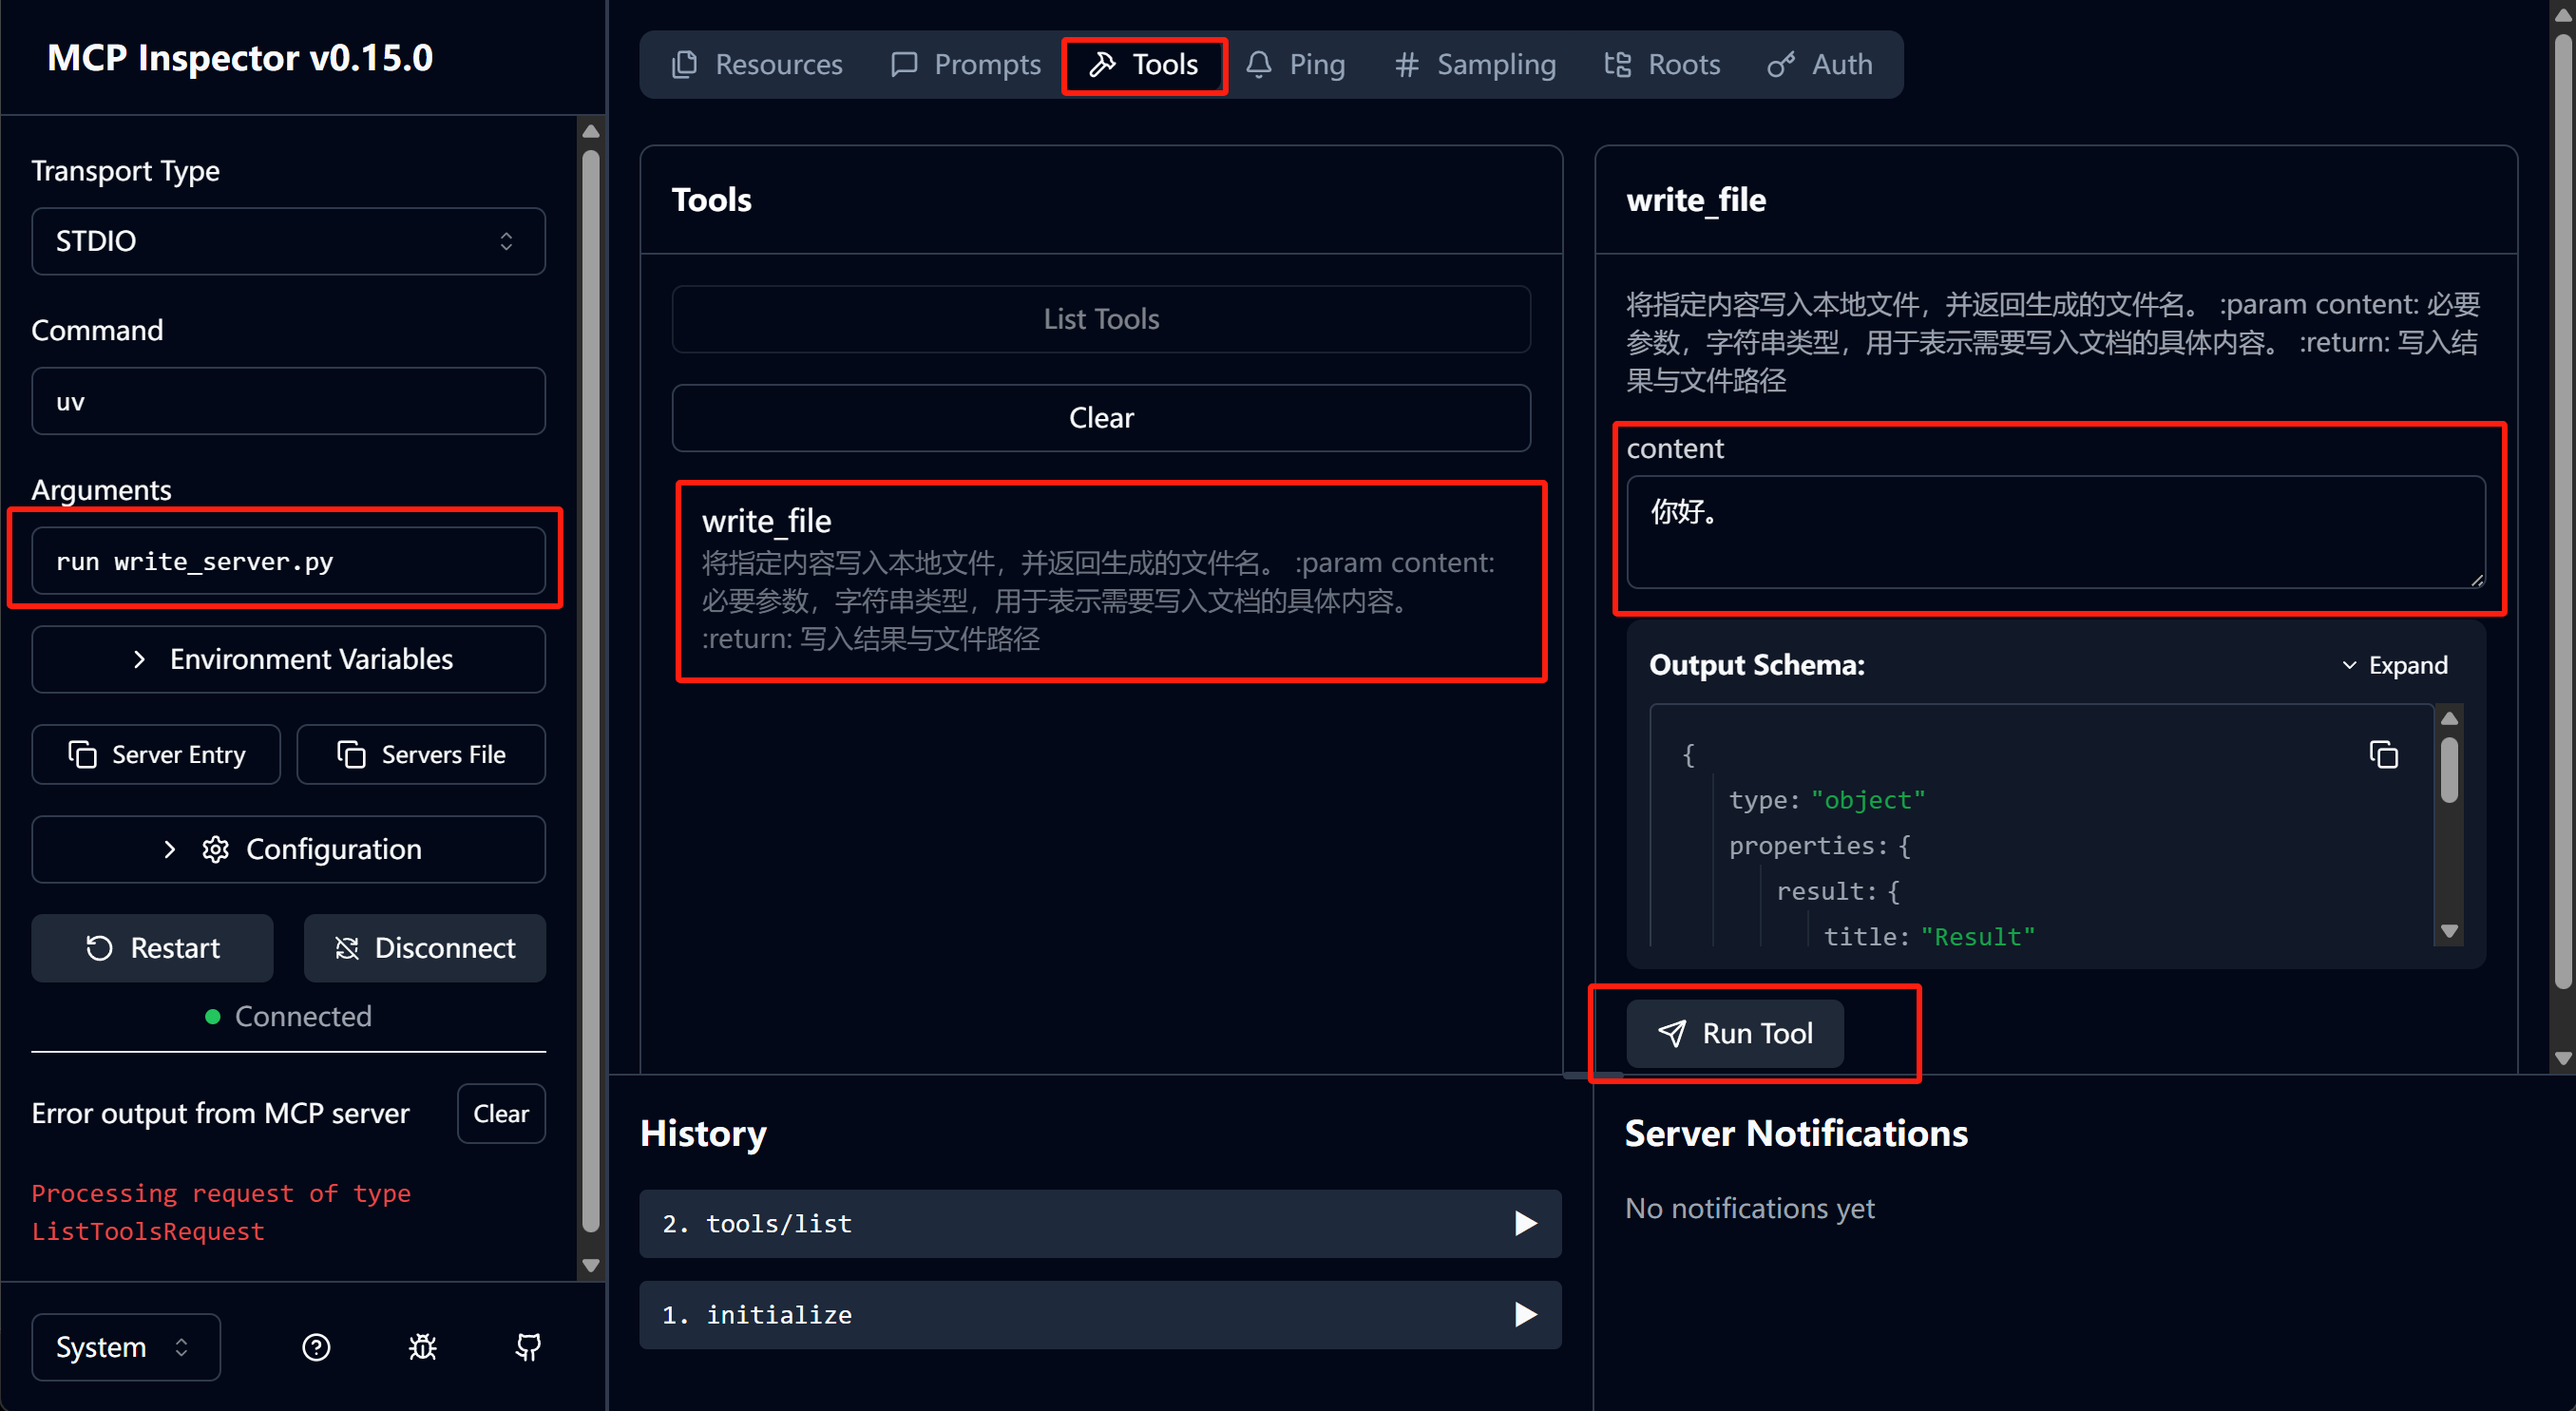Expand the initialize history entry arrow
The height and width of the screenshot is (1411, 2576).
pos(1524,1314)
